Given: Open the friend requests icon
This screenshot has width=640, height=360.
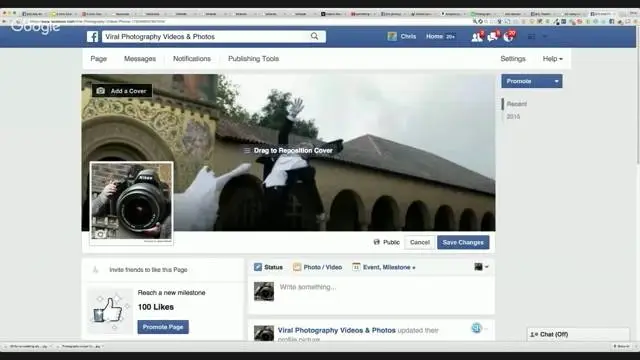Looking at the screenshot, I should click(477, 37).
